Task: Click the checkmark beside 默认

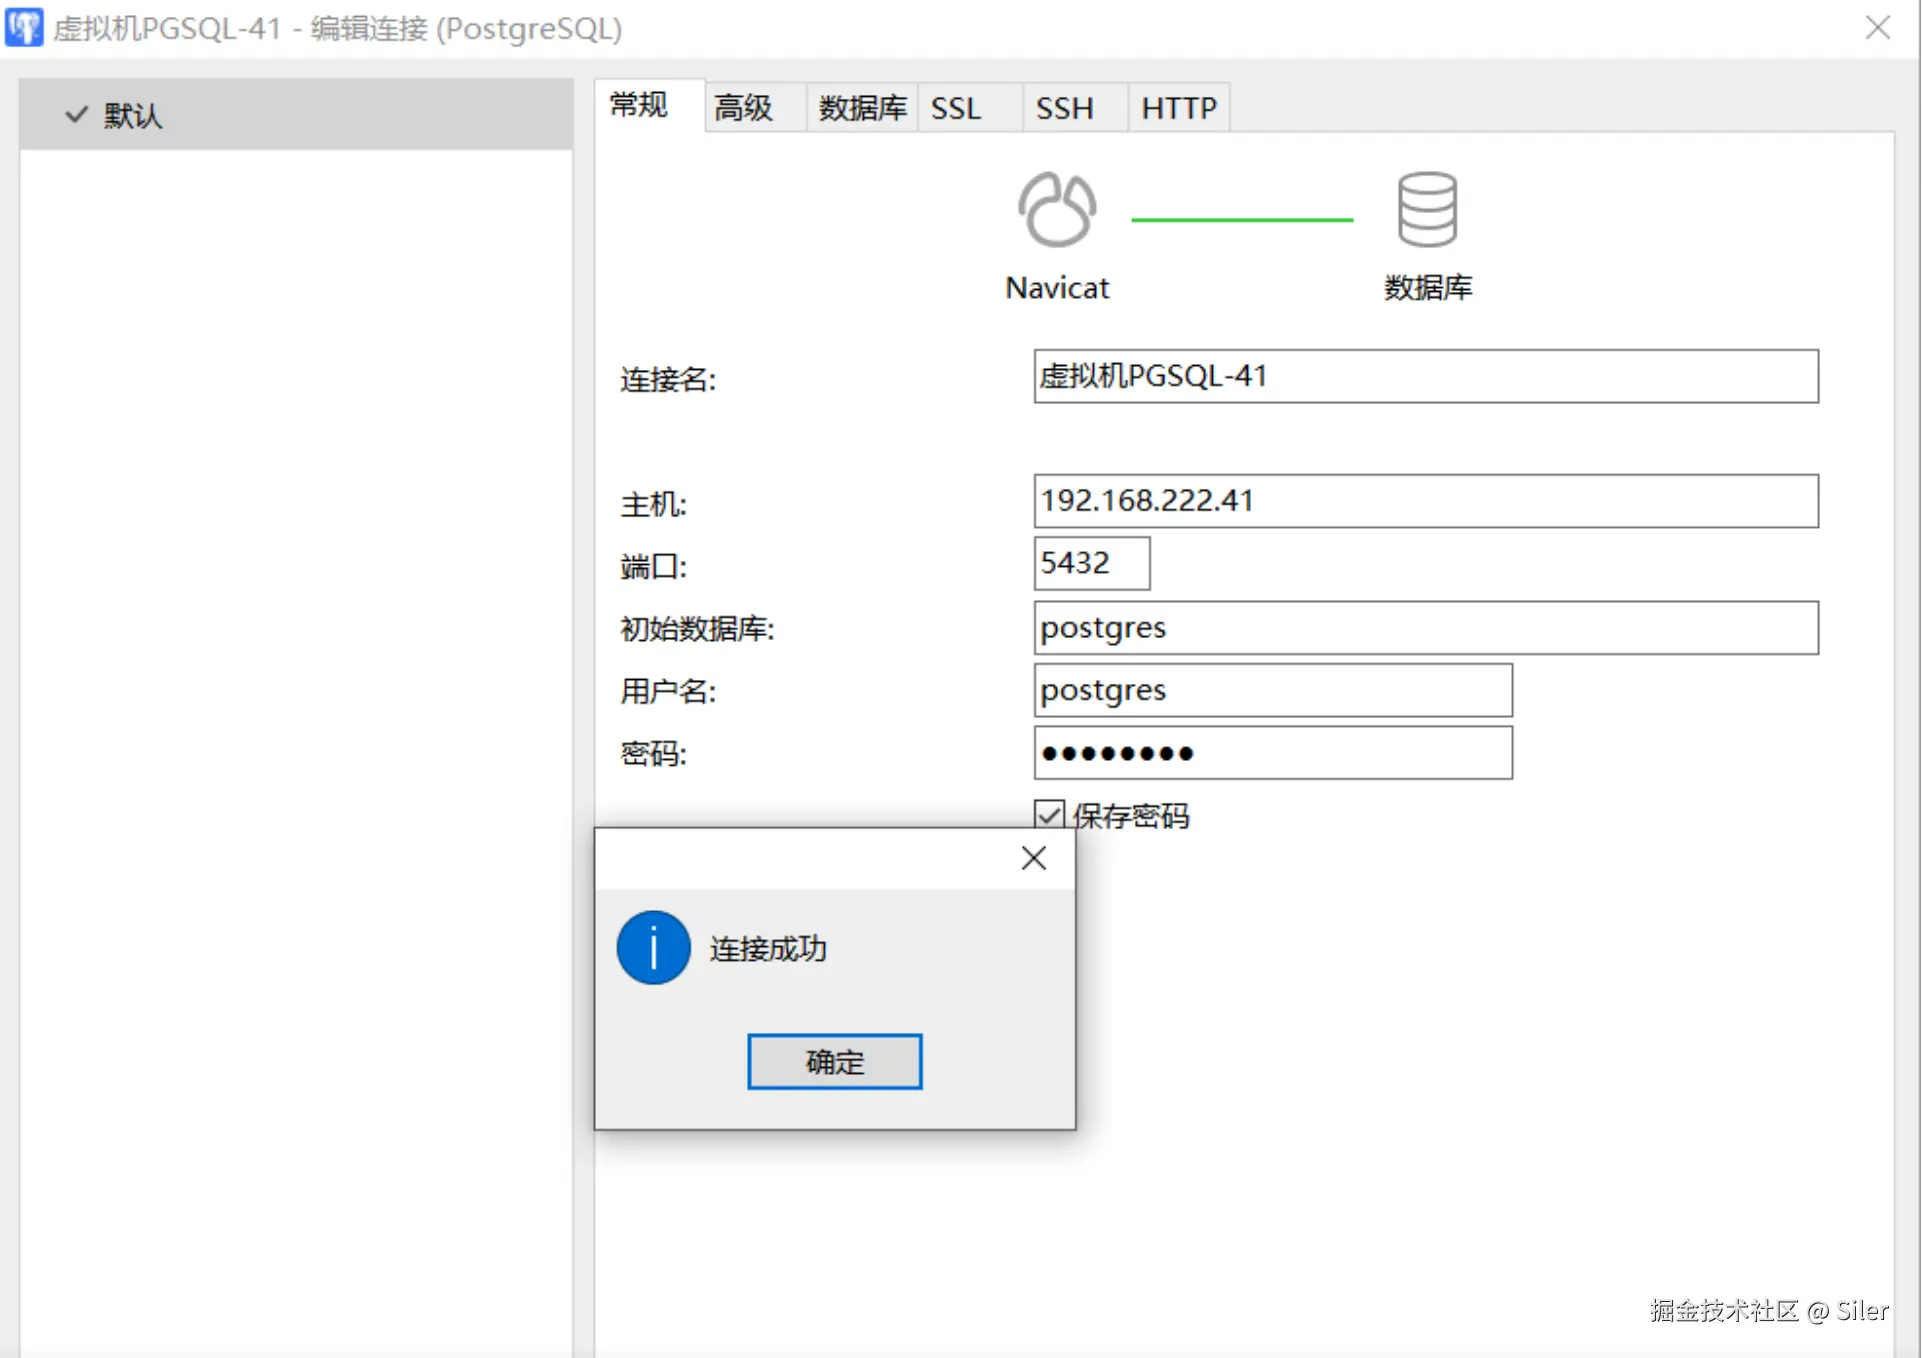Action: pos(75,115)
